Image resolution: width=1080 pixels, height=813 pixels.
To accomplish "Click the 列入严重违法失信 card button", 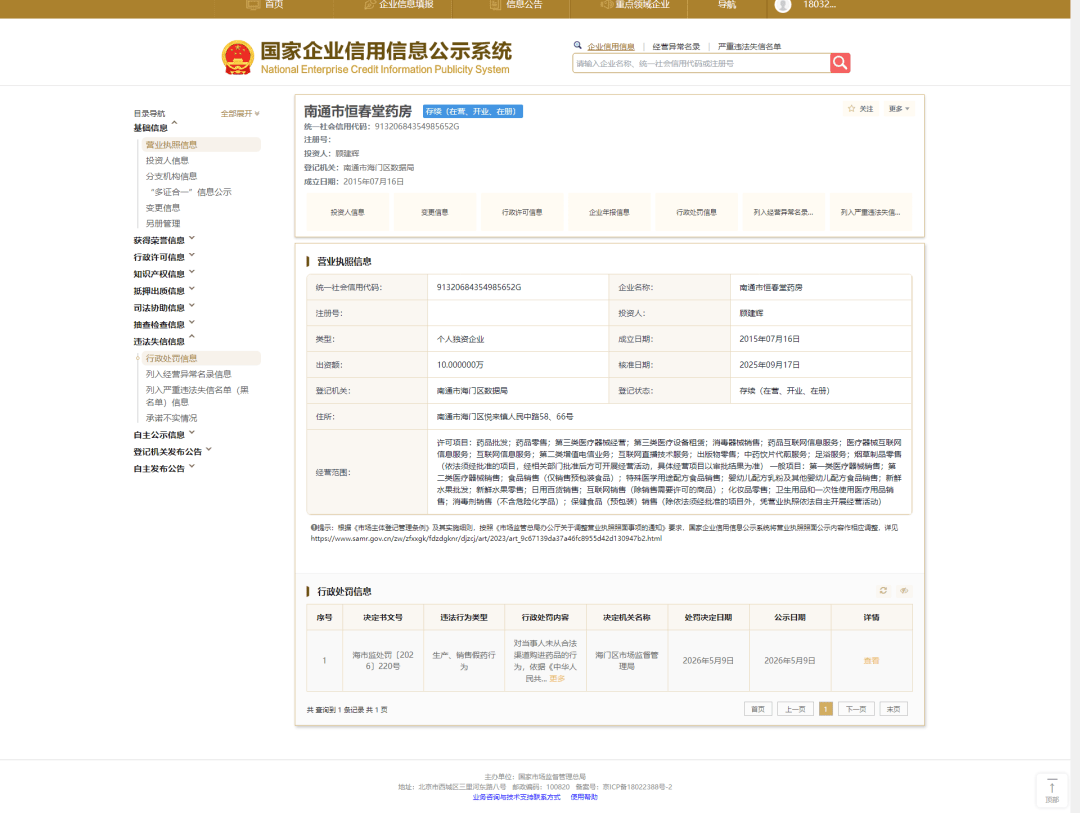I will click(871, 212).
